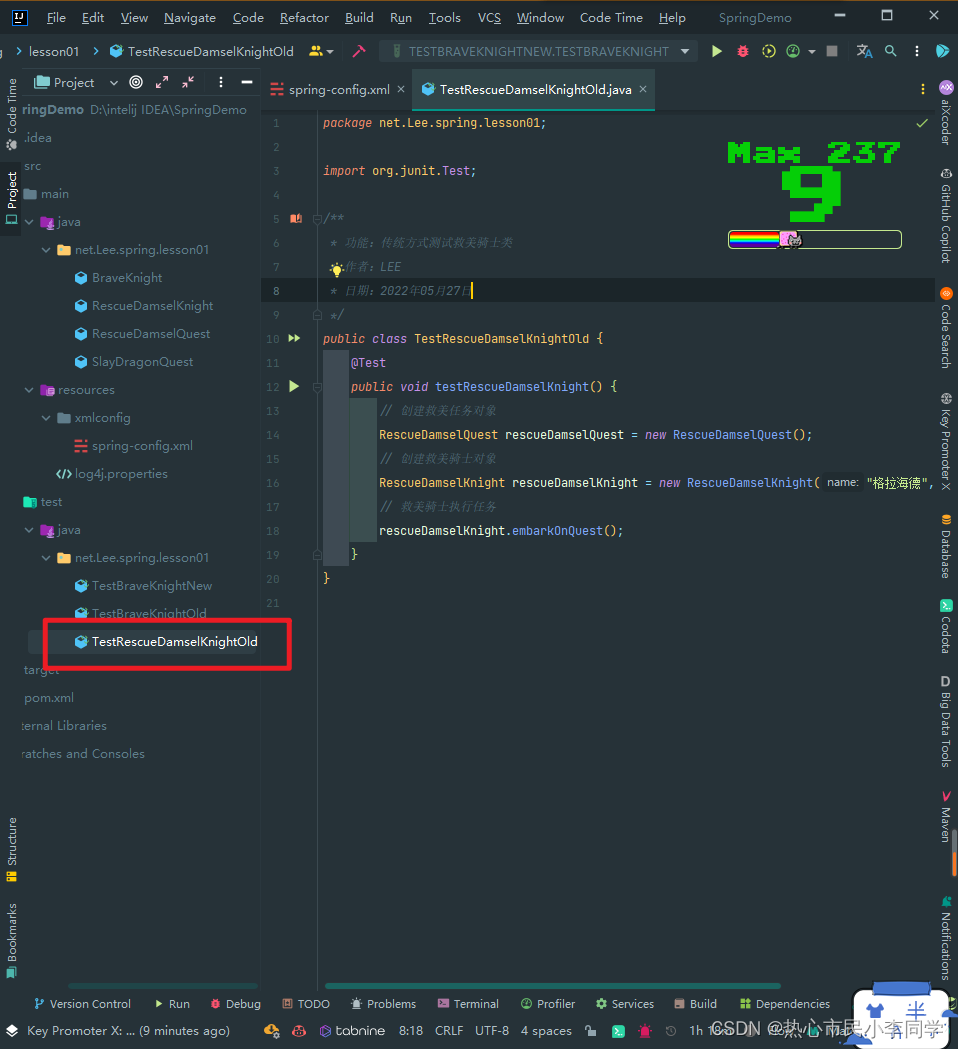Run the selected configuration with green play button
Viewport: 958px width, 1049px height.
[716, 51]
